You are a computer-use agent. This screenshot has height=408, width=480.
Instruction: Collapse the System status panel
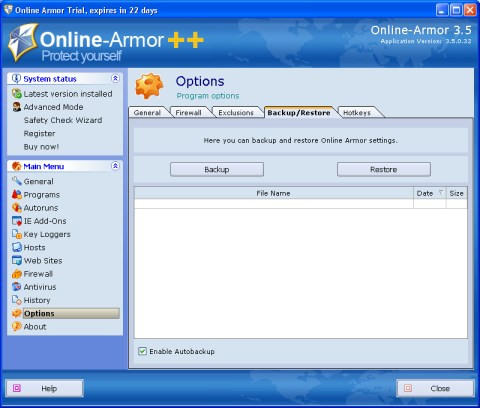(115, 79)
